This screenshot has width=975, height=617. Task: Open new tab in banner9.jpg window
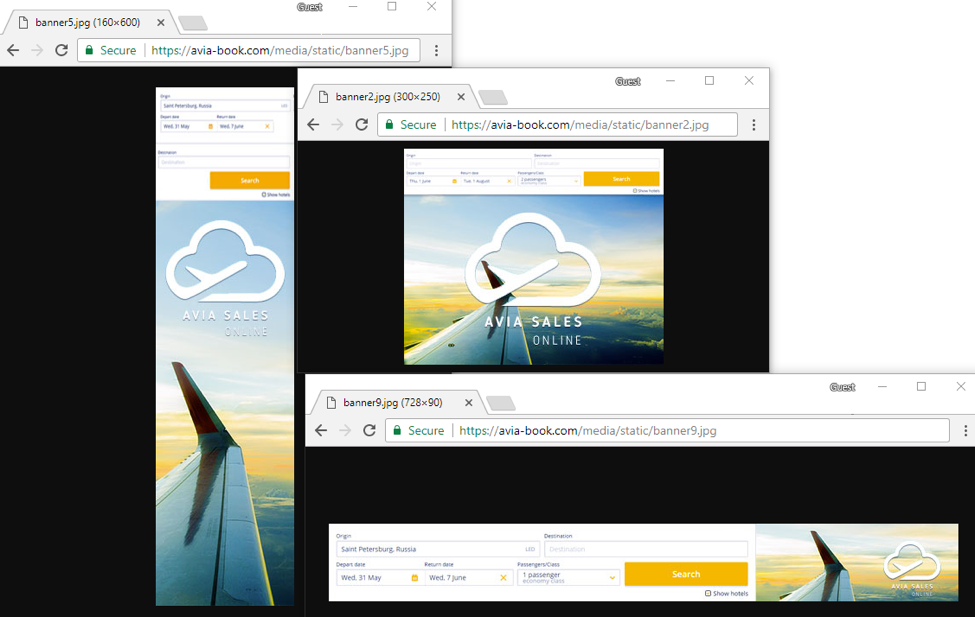click(x=501, y=404)
